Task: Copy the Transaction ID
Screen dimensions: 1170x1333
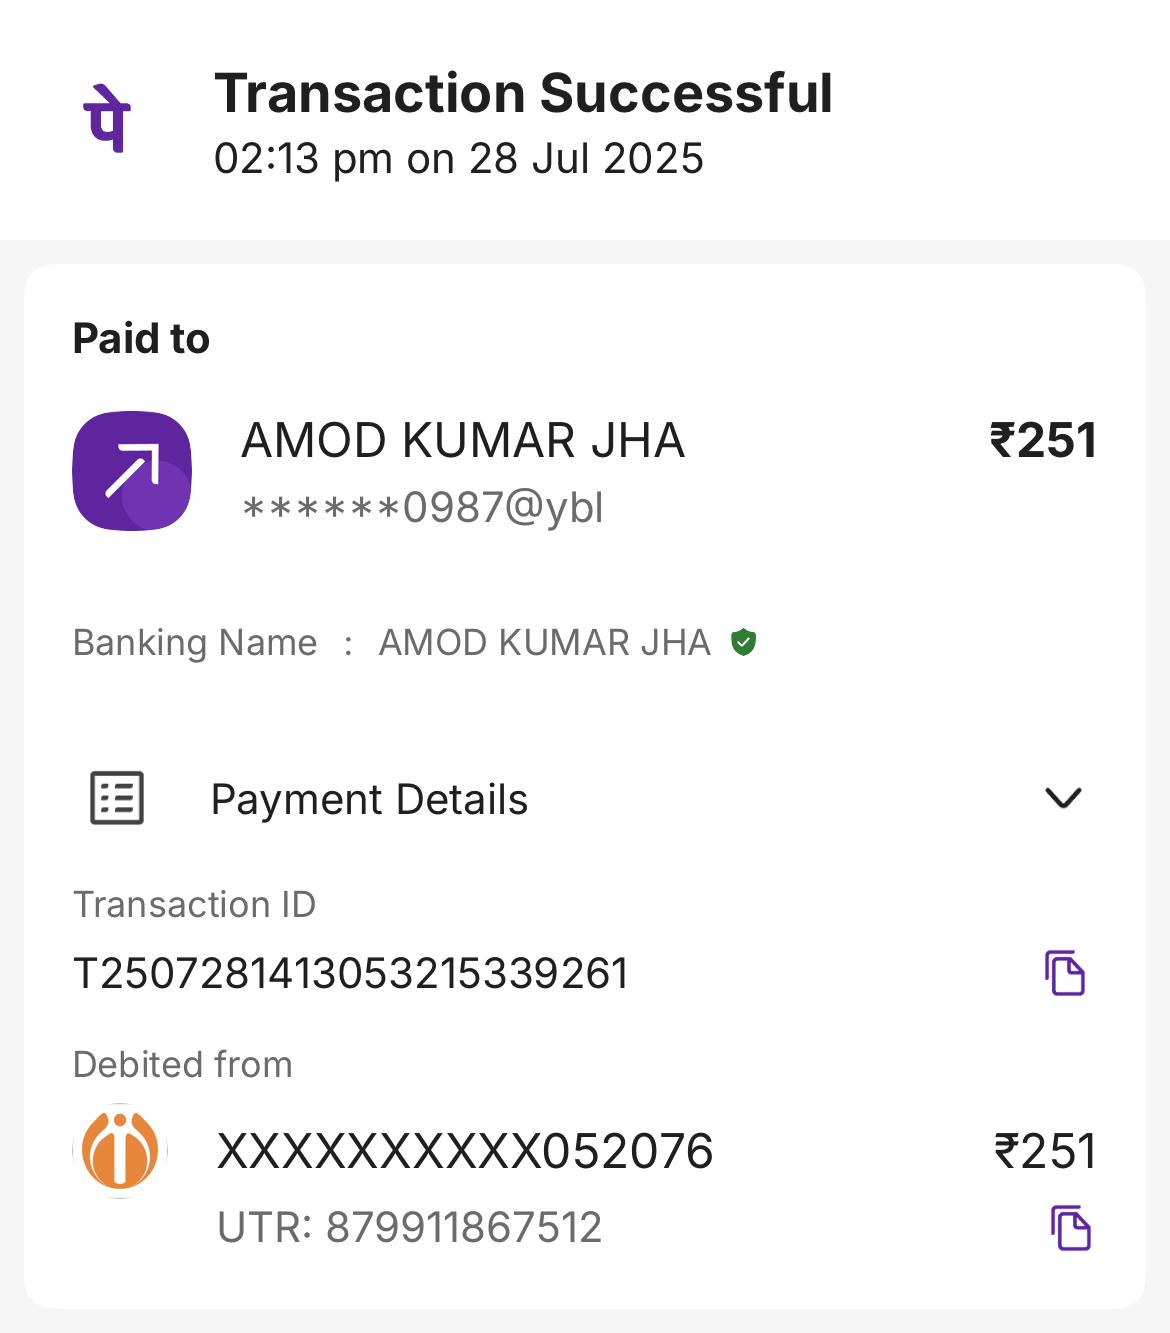Action: point(1065,973)
